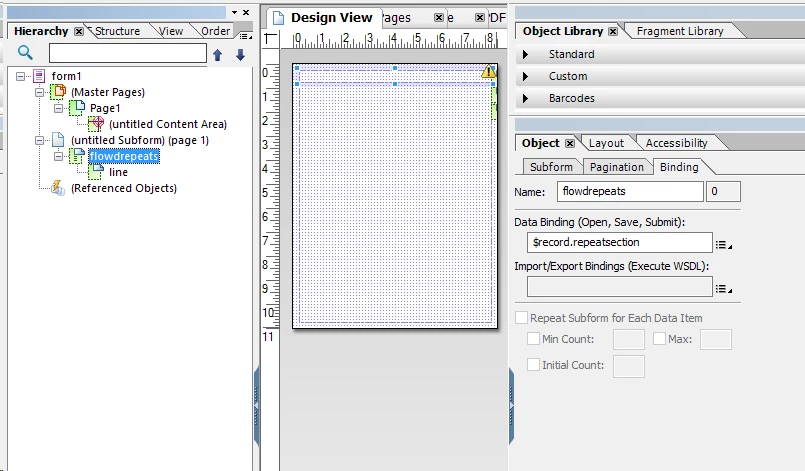Click the line object icon in hierarchy
Screen dimensions: 805x471
pyautogui.click(x=96, y=172)
